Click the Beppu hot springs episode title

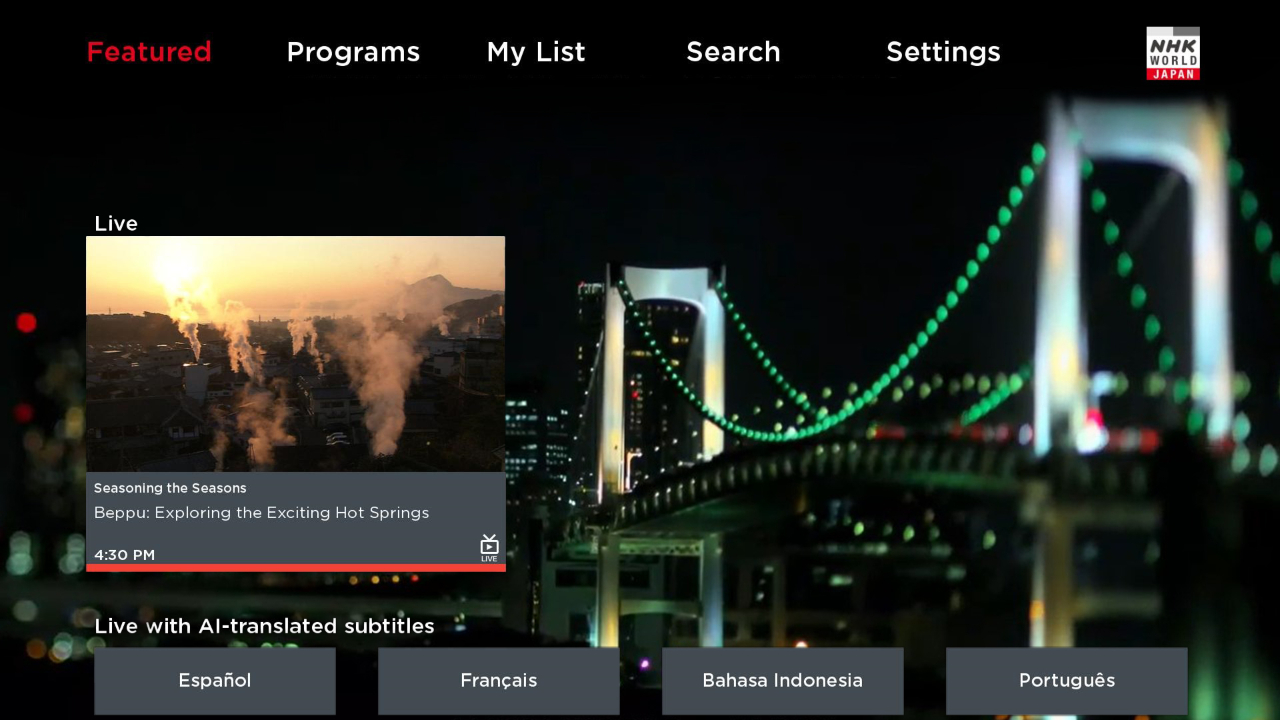point(261,513)
